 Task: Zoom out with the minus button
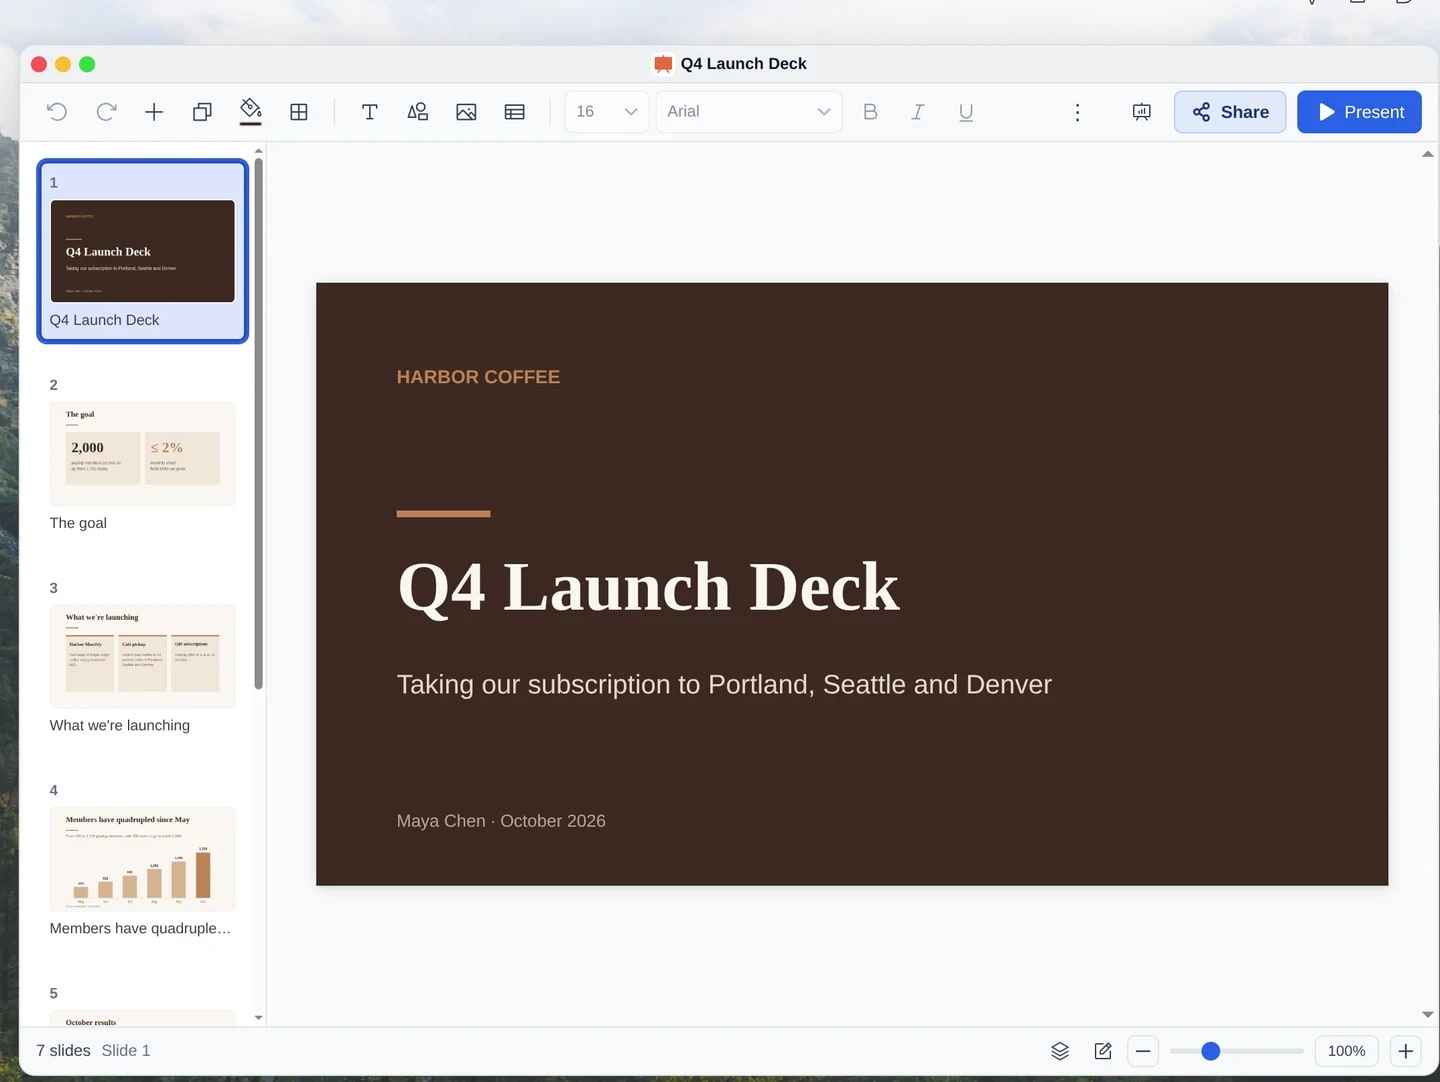point(1143,1051)
